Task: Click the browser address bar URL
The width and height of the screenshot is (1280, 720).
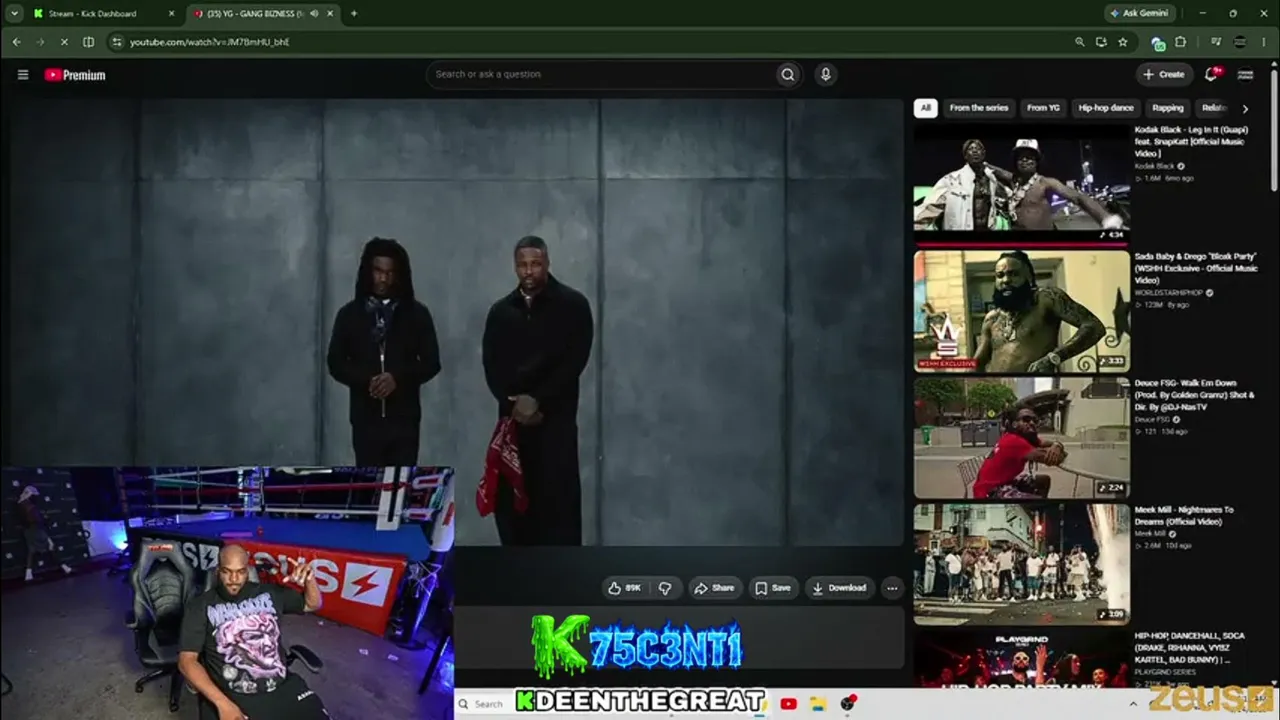Action: [x=210, y=42]
